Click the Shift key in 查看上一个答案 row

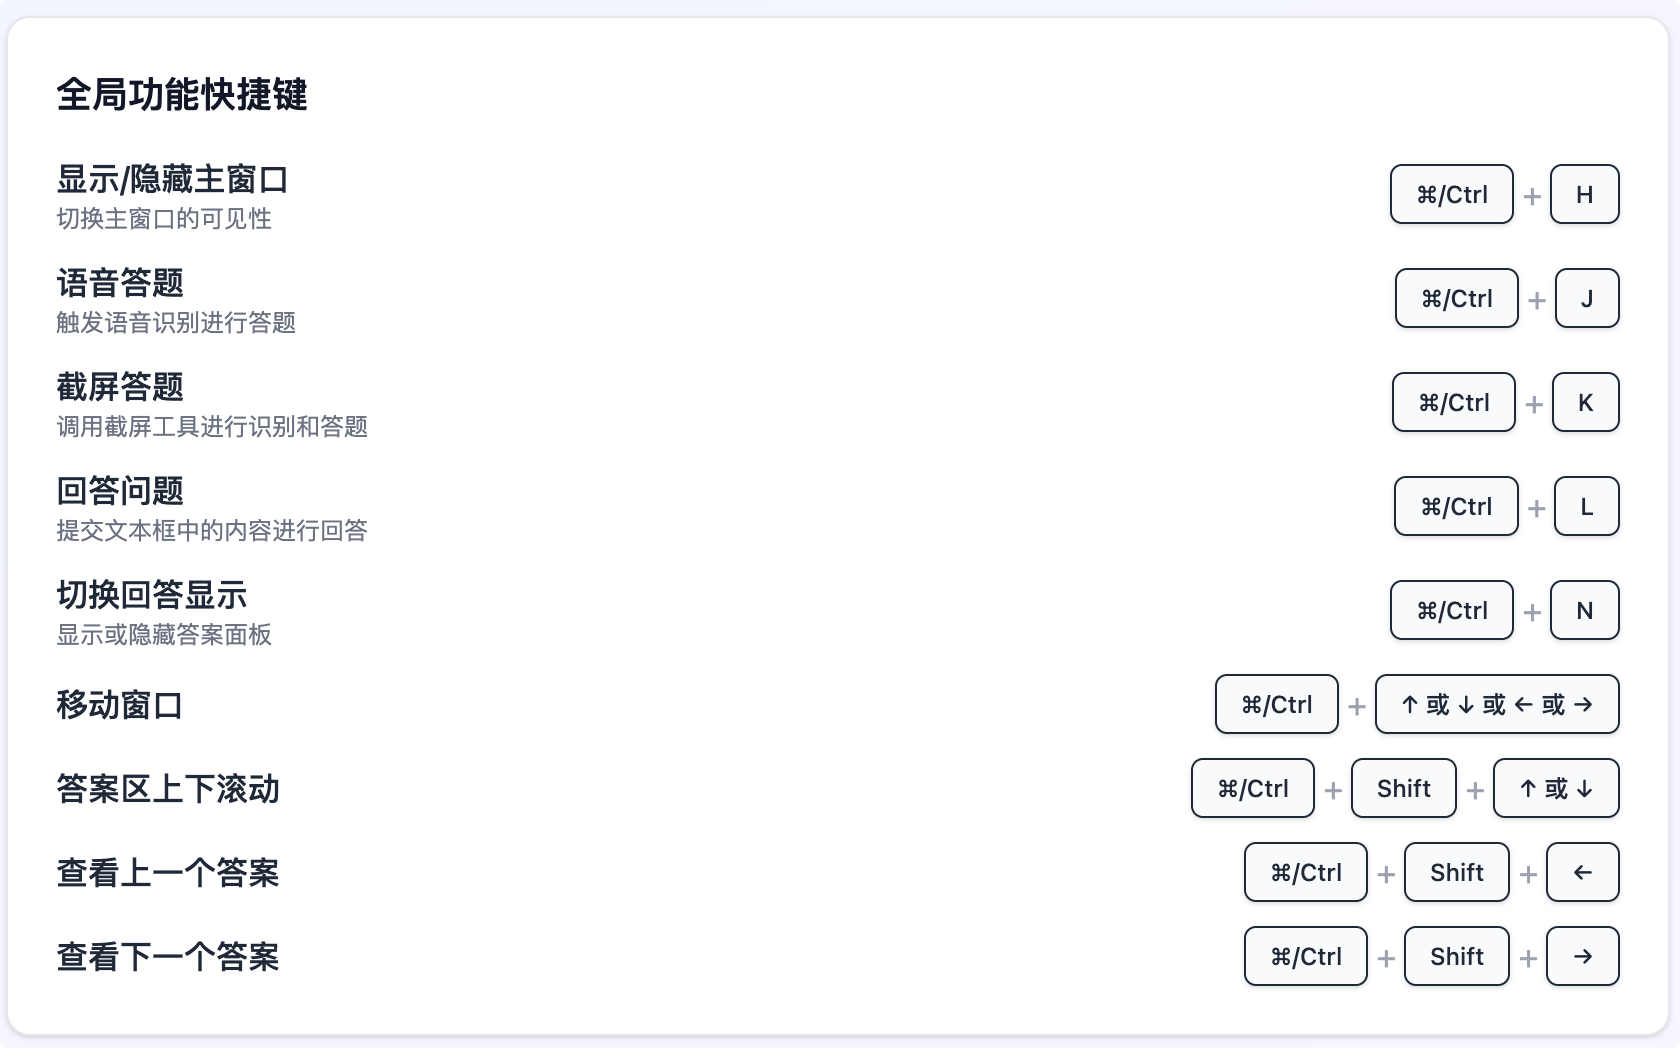click(1456, 872)
